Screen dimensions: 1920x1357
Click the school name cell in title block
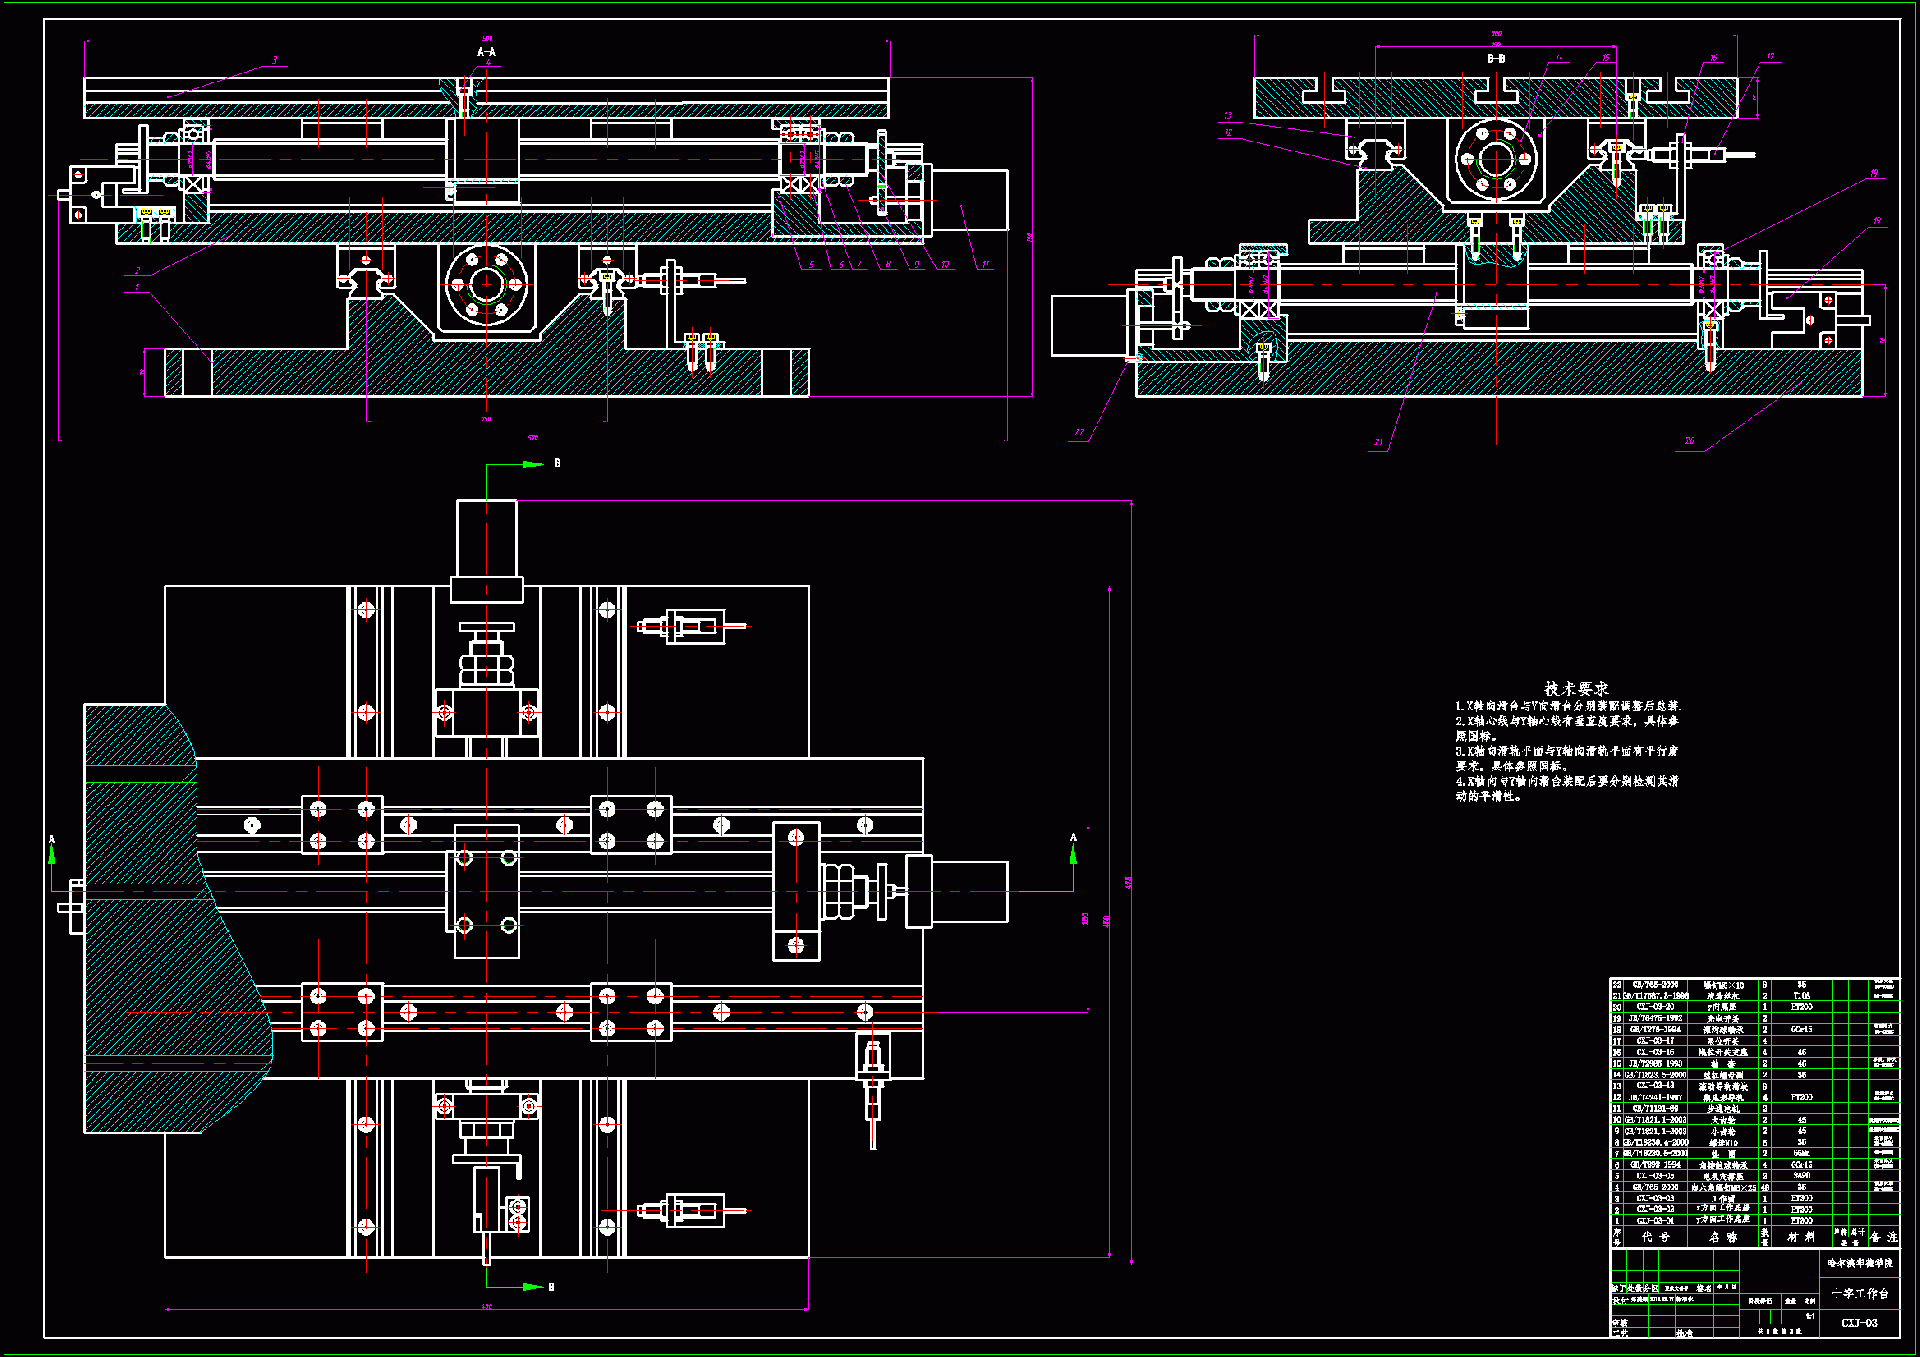click(x=1859, y=1263)
